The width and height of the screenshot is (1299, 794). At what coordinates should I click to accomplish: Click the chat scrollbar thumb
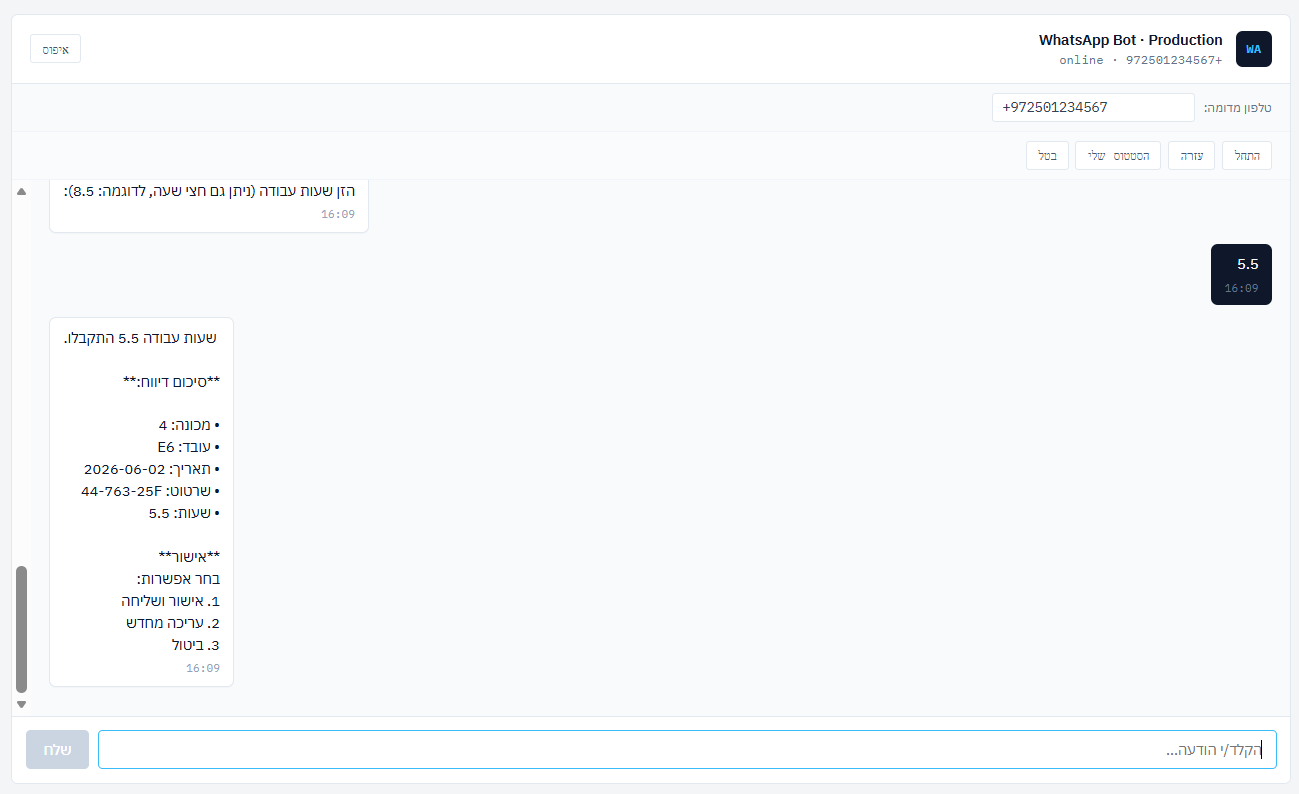pyautogui.click(x=22, y=630)
